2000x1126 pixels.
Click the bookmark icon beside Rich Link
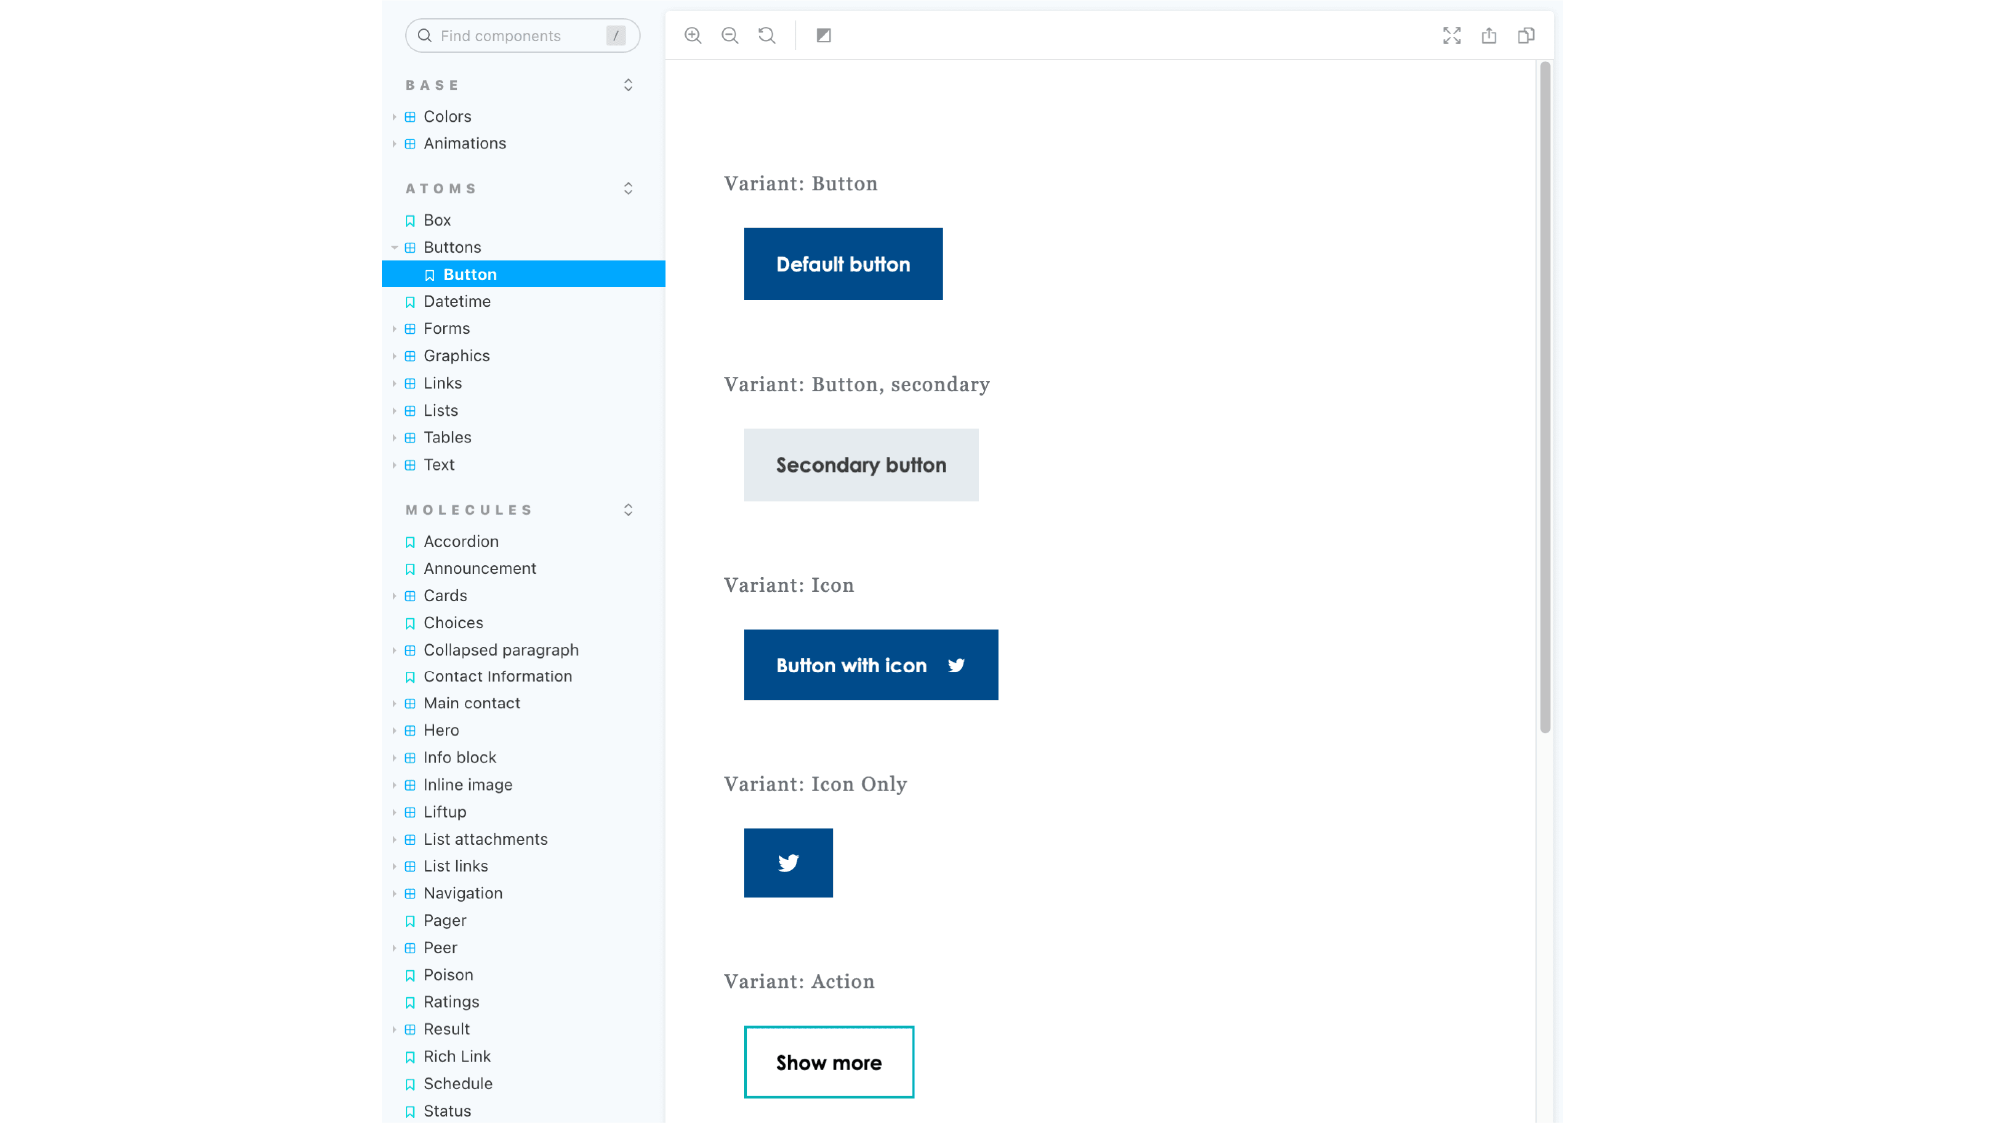(x=410, y=1057)
